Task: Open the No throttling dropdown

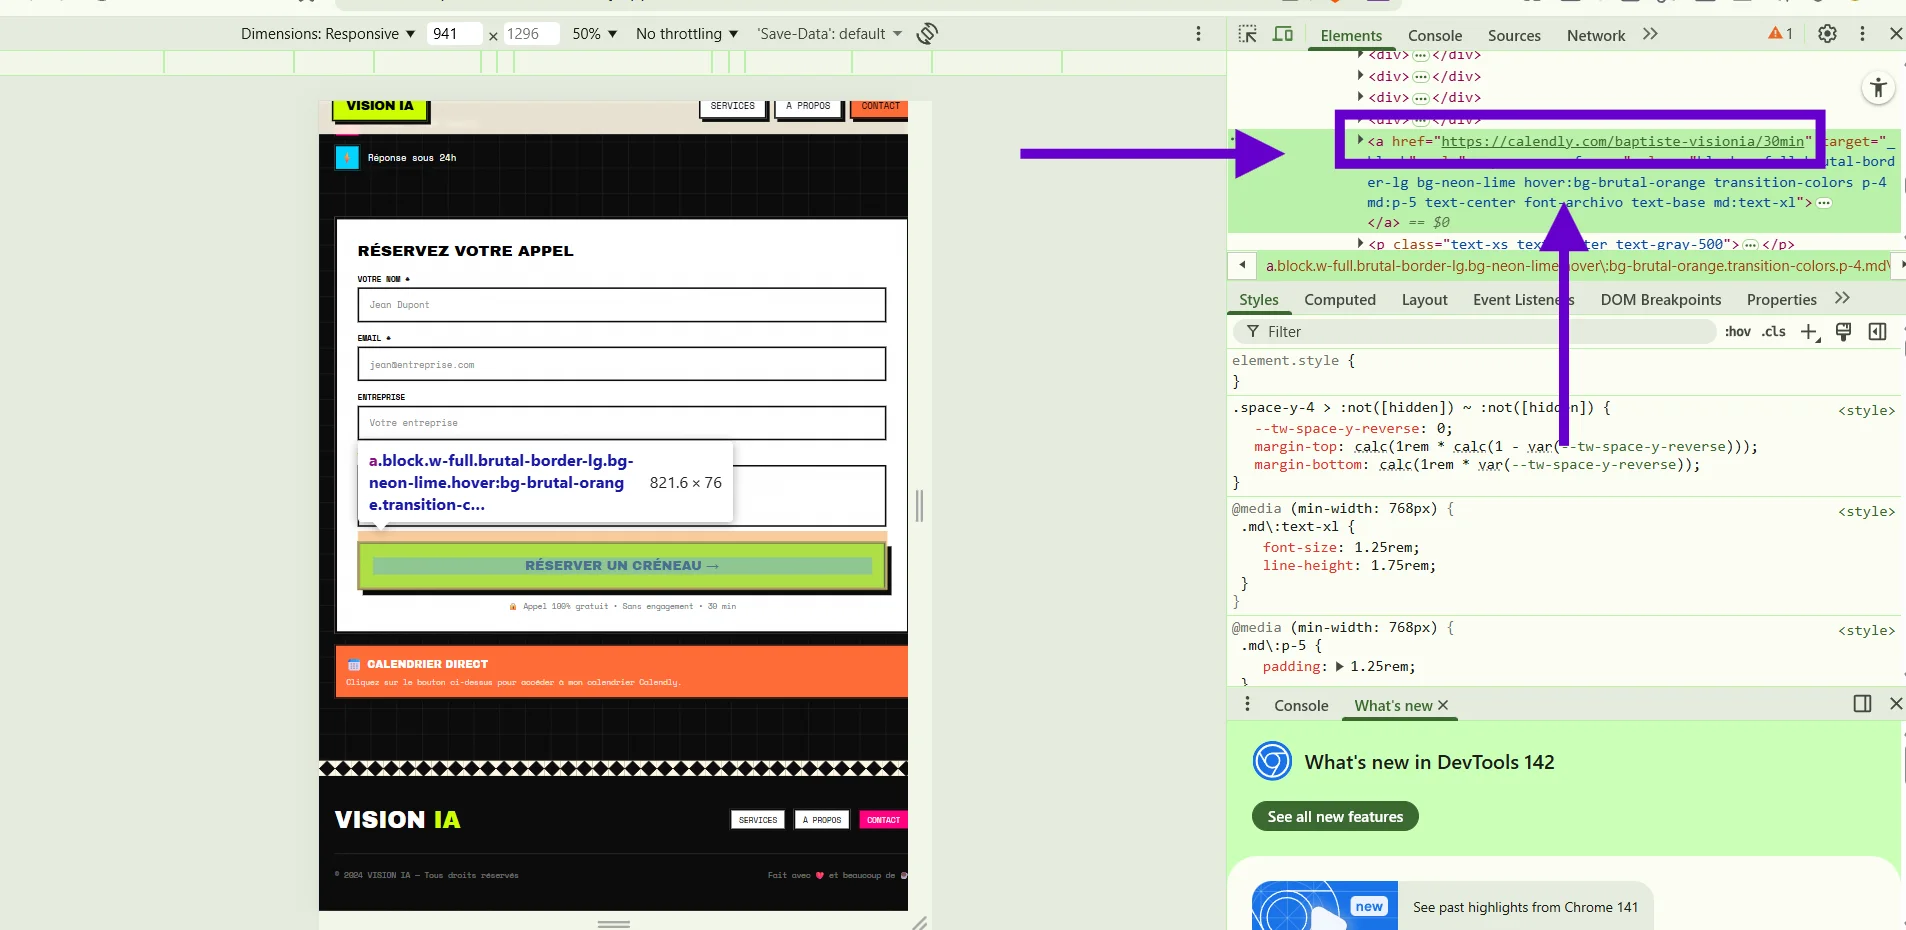Action: click(x=687, y=34)
